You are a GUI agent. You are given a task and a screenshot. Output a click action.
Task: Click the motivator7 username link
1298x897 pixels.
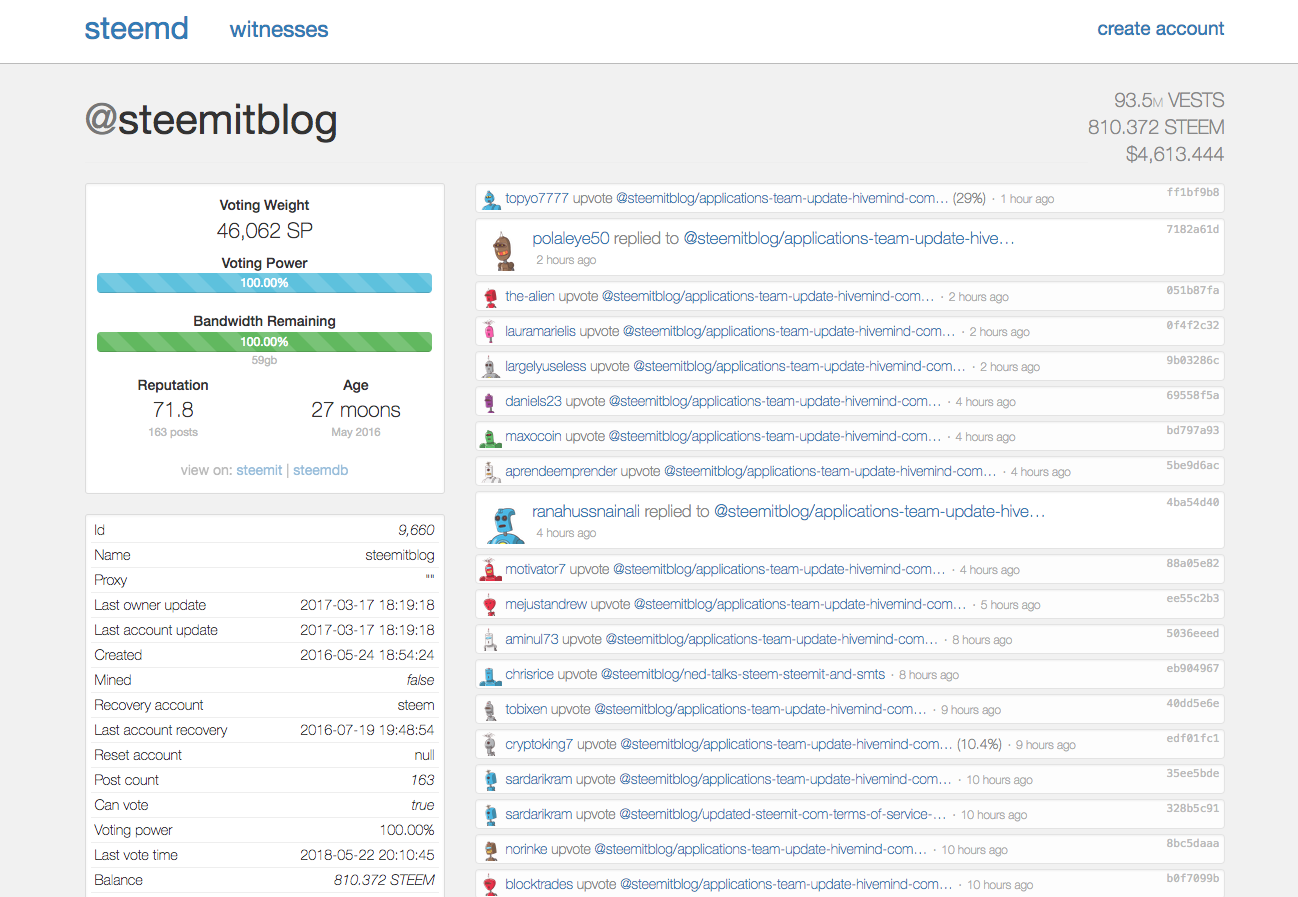[535, 570]
